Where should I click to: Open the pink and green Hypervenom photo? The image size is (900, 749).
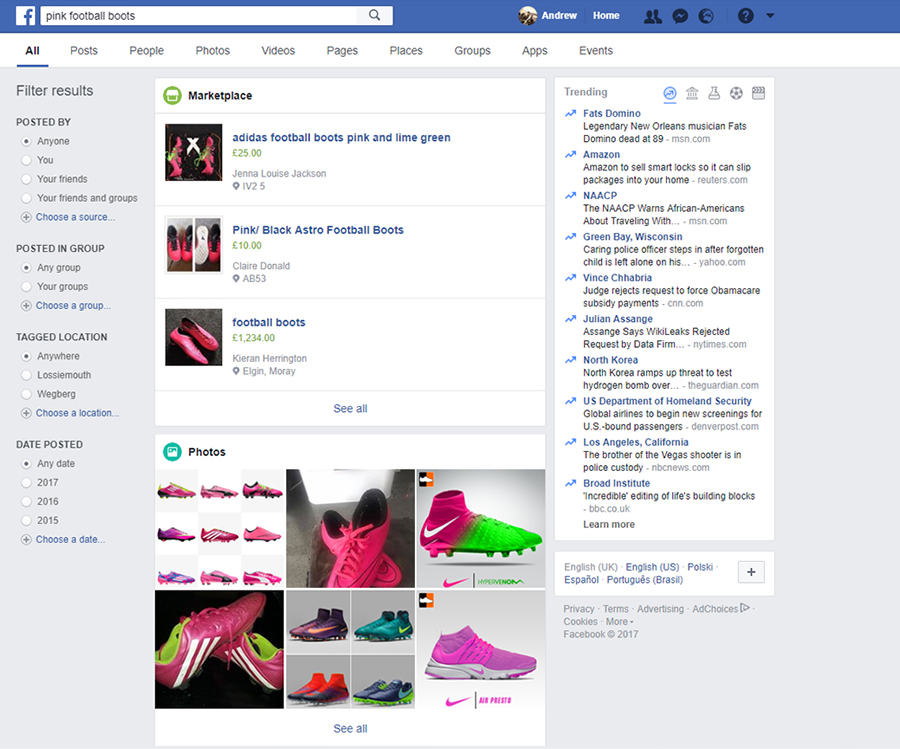[480, 529]
